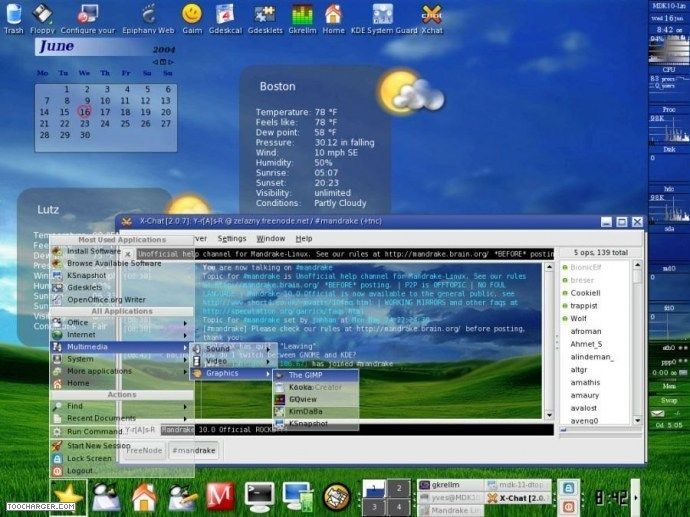The height and width of the screenshot is (517, 690).
Task: Click the lock screen icon in panel
Action: coord(568,488)
